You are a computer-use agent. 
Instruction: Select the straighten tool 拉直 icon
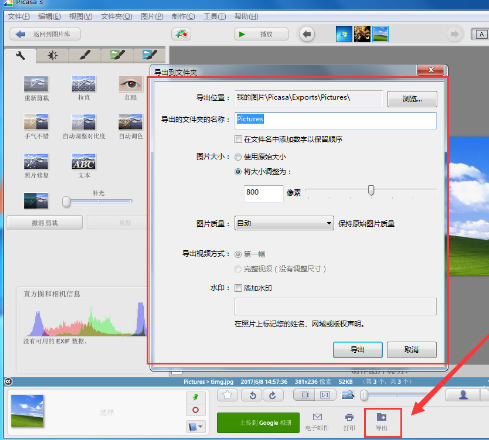click(84, 84)
